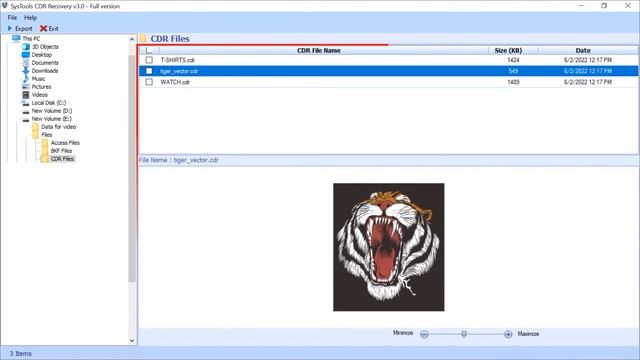The width and height of the screenshot is (640, 360).
Task: Click the Minimize zoom label
Action: coord(403,333)
